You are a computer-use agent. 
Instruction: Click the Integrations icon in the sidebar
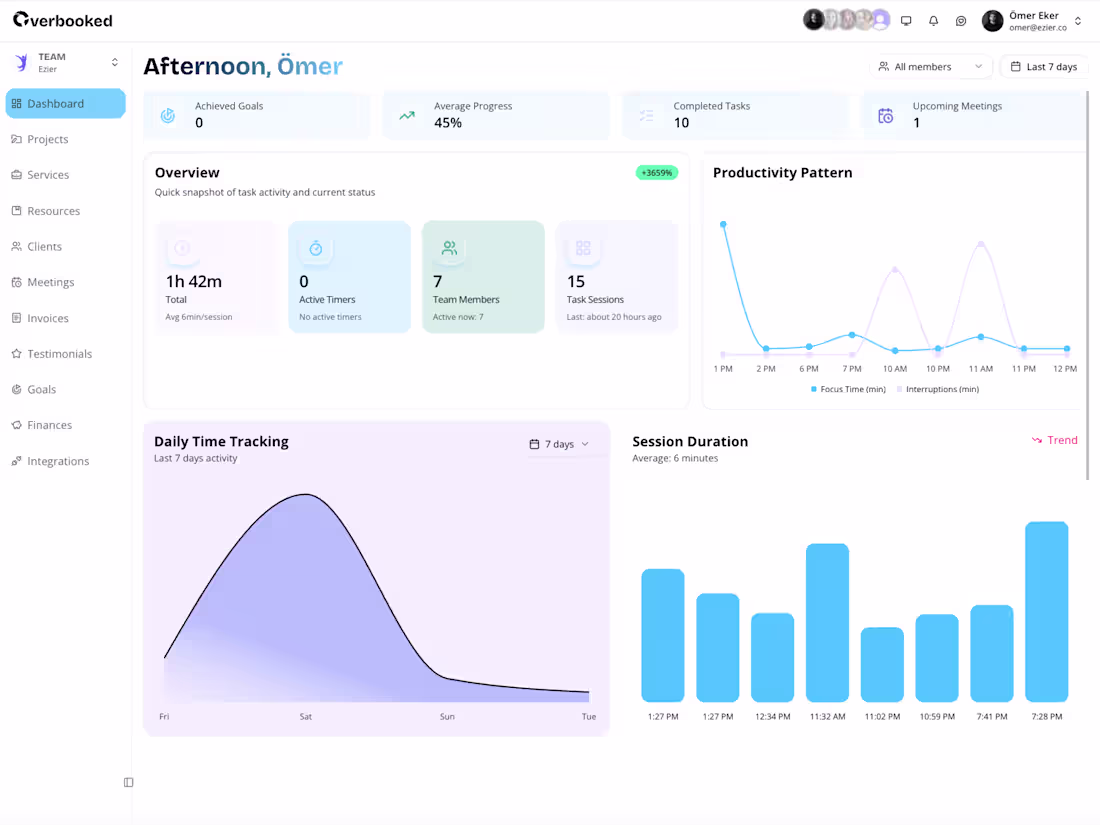17,461
